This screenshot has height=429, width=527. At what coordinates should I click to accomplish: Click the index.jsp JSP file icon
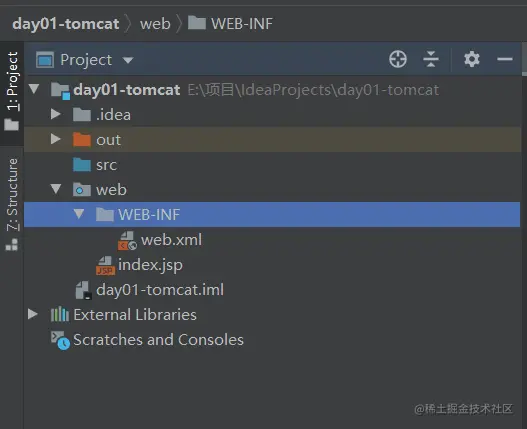[106, 266]
